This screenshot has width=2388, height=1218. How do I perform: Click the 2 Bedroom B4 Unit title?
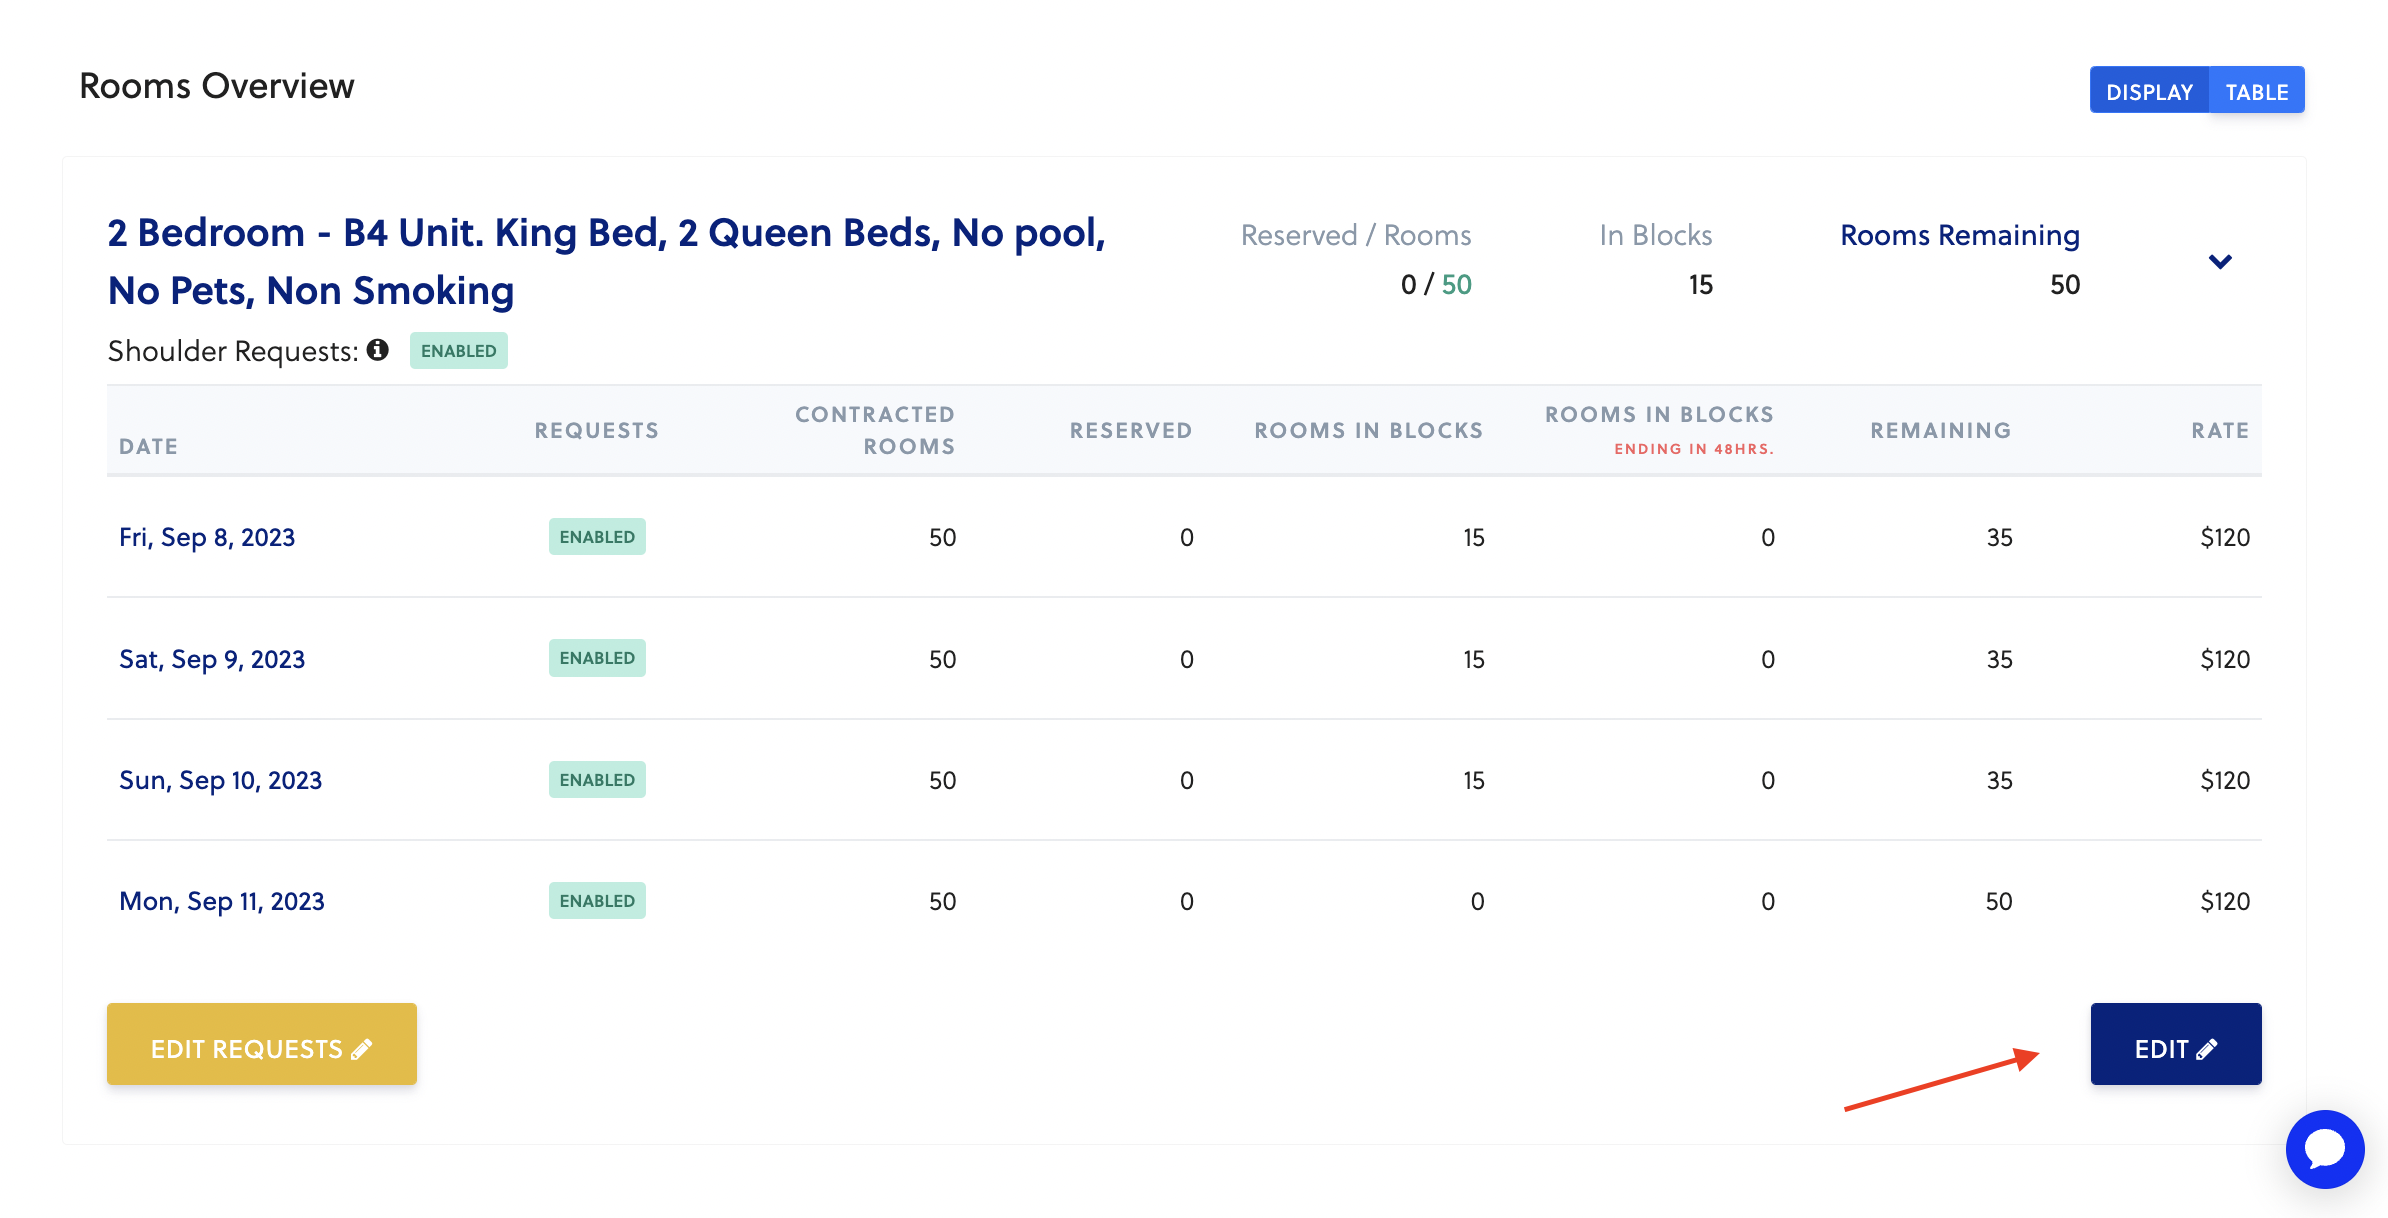pyautogui.click(x=606, y=261)
